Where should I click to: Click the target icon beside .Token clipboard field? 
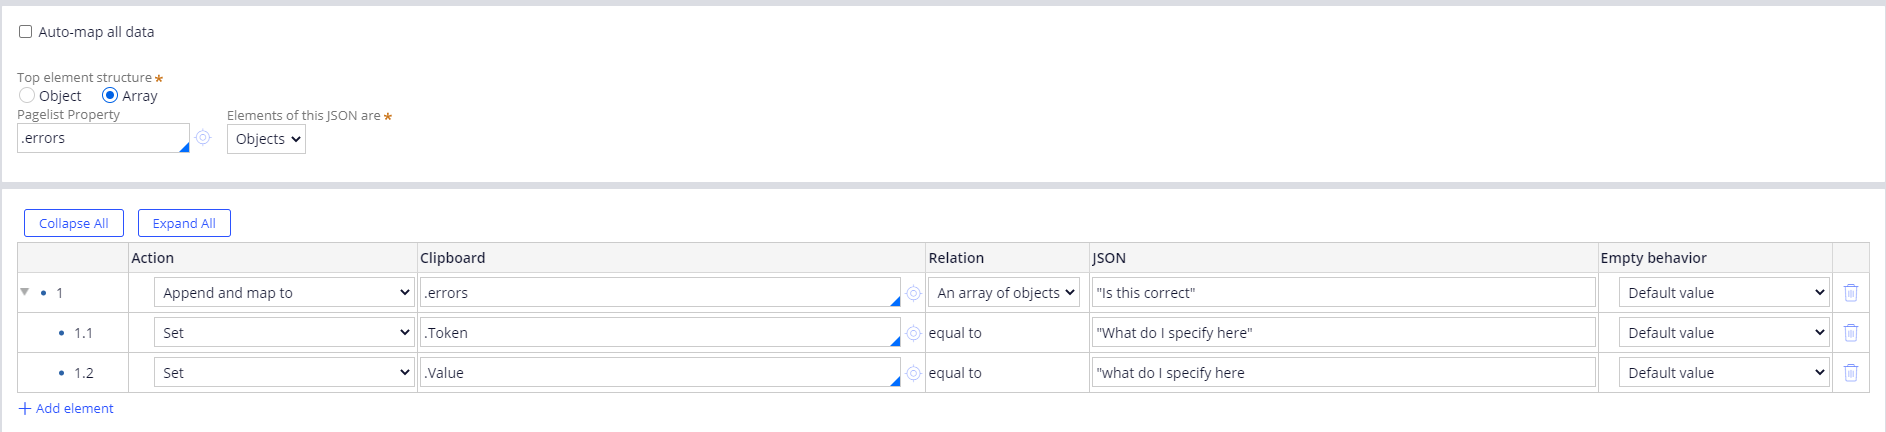913,333
